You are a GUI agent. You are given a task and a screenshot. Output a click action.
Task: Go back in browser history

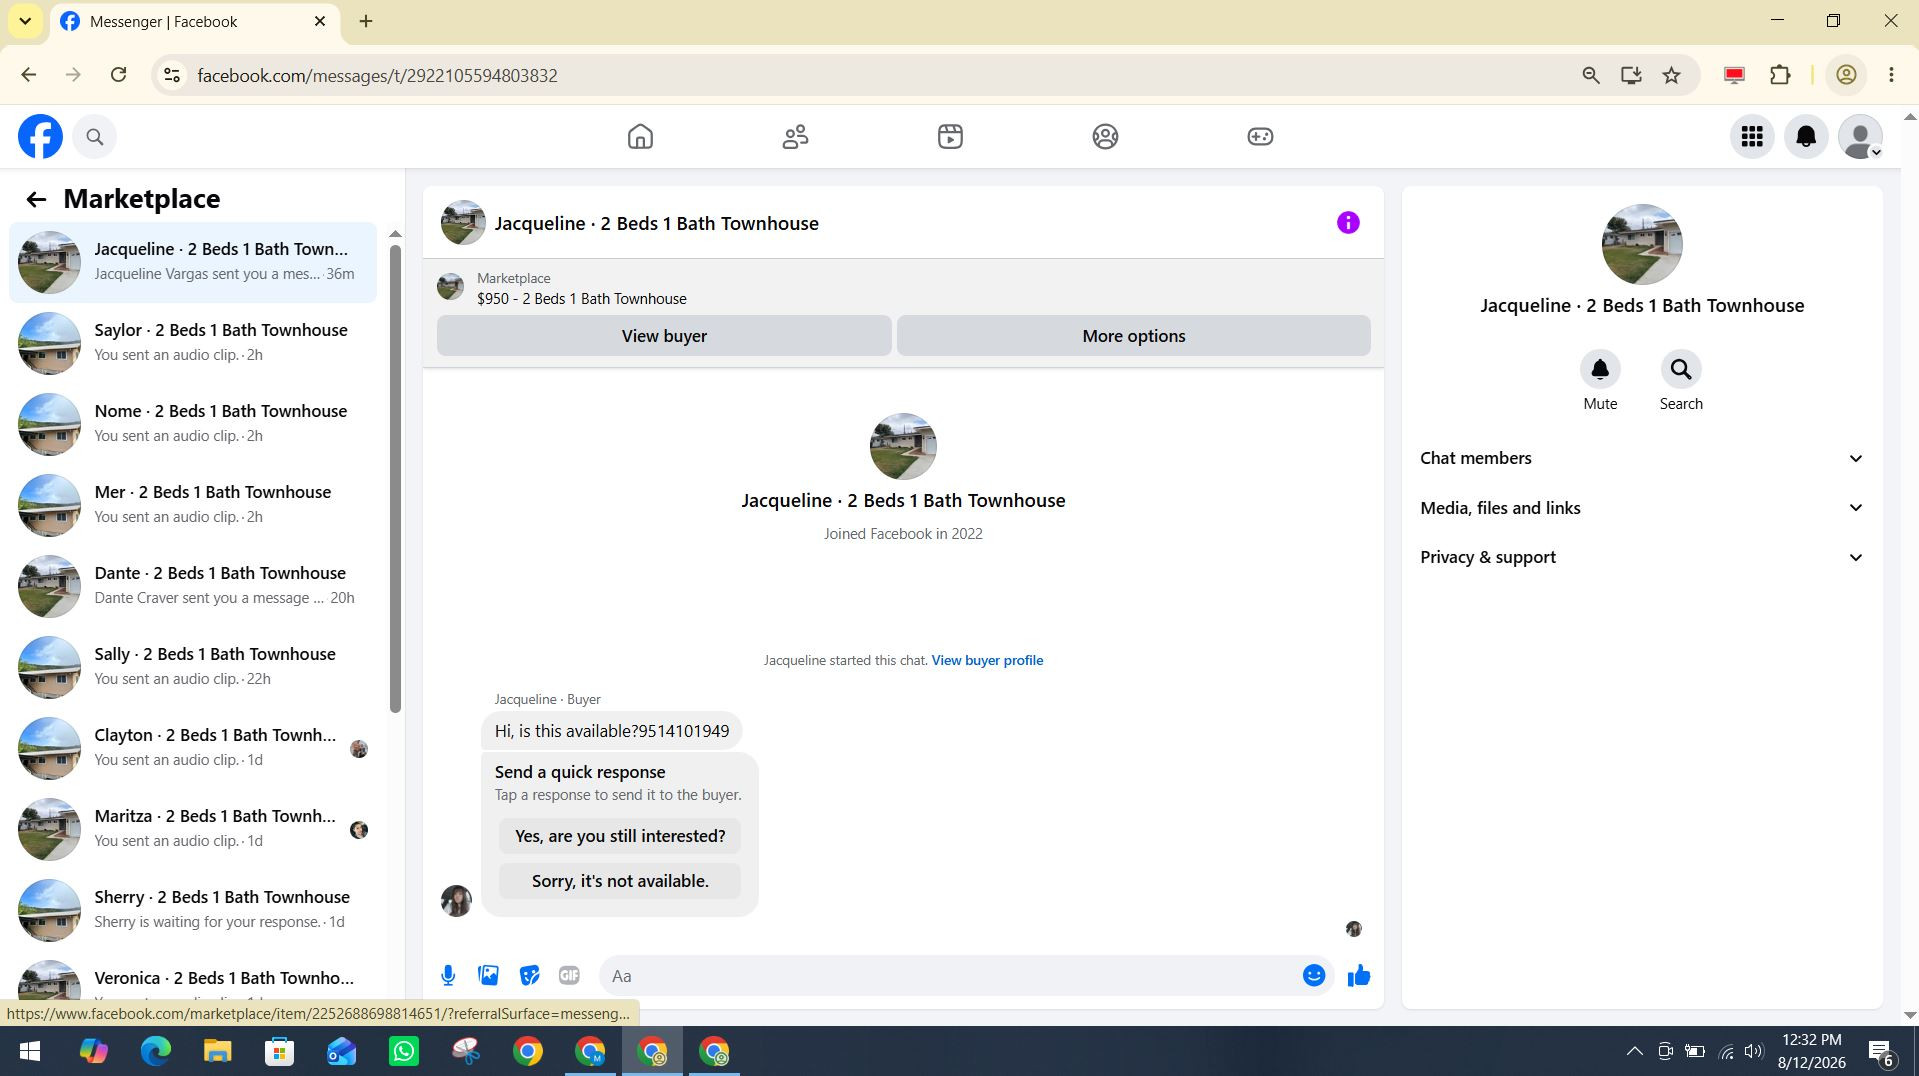pos(28,75)
